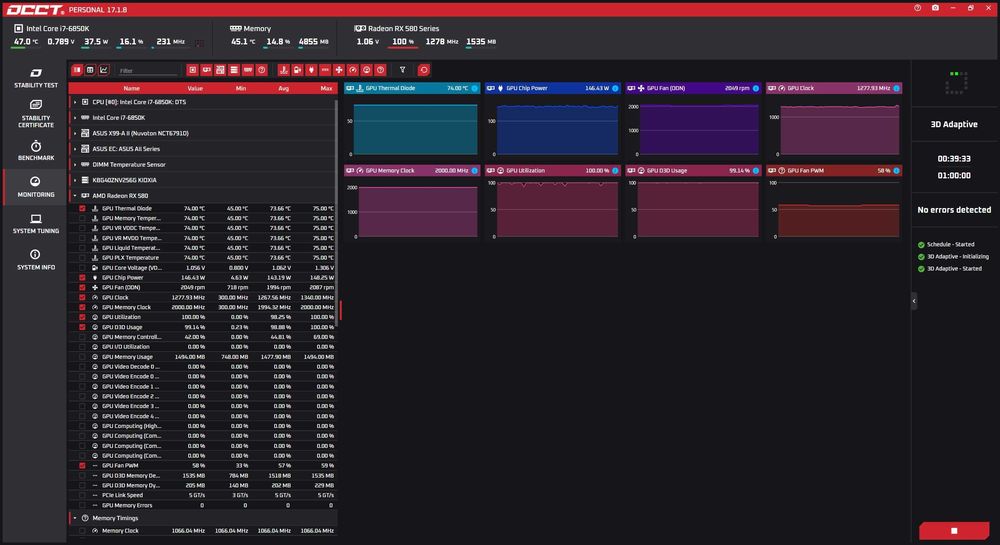1000x545 pixels.
Task: Uncheck GPU Fan PWM graph checkbox
Action: pos(82,465)
